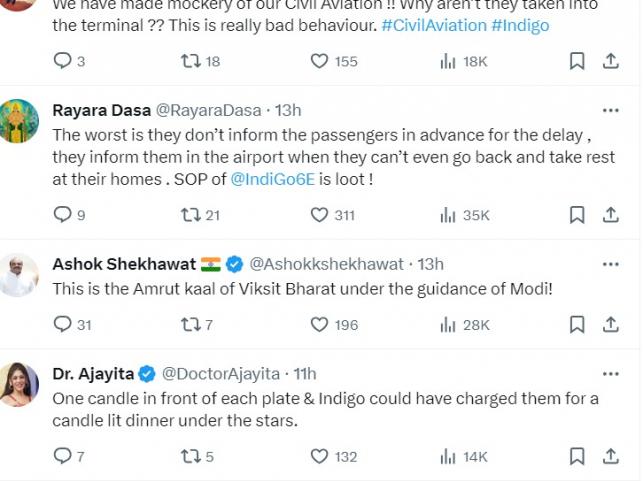Open Dr. Ajayita's profile picture
Viewport: 643px width, 481px height.
19,385
